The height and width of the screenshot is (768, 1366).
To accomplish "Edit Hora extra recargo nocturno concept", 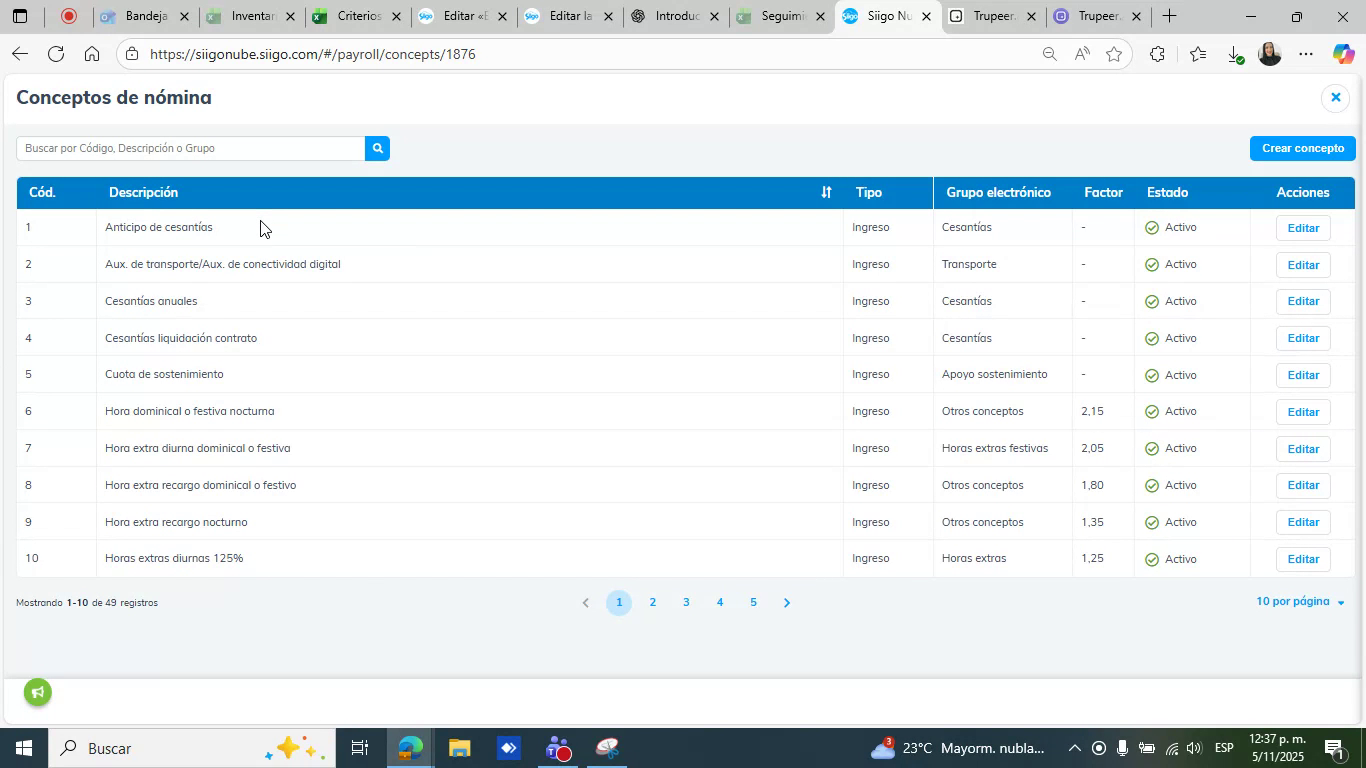I will click(1303, 522).
